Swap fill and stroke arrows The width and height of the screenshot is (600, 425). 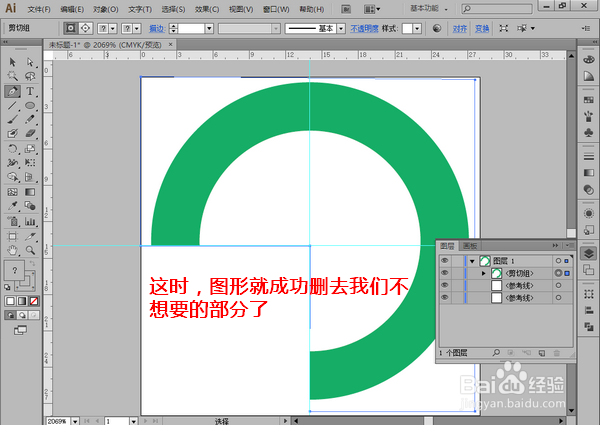point(33,264)
